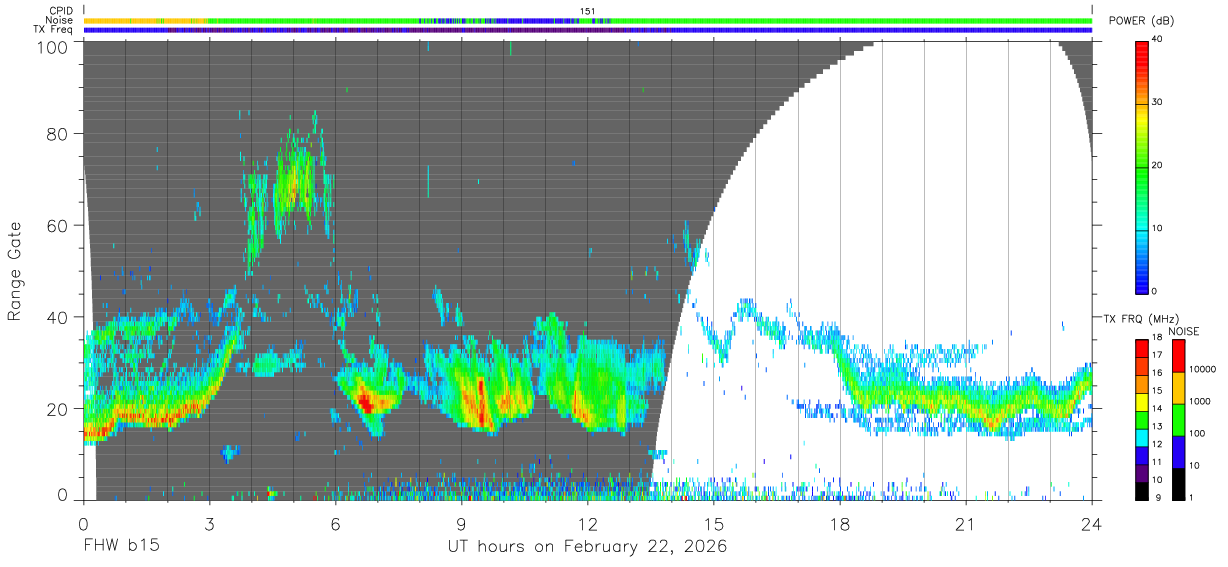This screenshot has width=1228, height=567.
Task: Click the 6 hour tick on time axis
Action: [x=336, y=524]
